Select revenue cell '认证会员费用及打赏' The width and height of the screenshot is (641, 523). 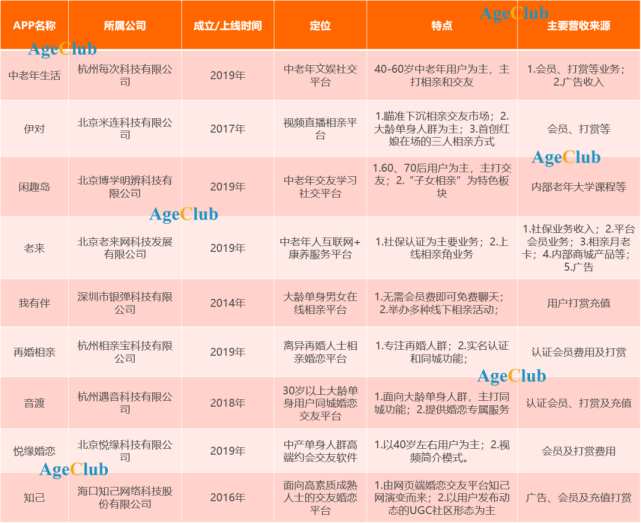578,352
